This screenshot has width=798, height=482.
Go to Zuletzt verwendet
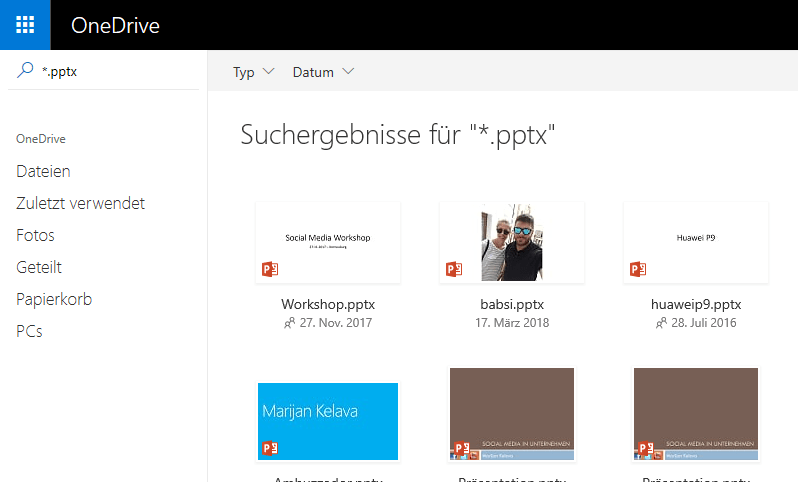(80, 203)
